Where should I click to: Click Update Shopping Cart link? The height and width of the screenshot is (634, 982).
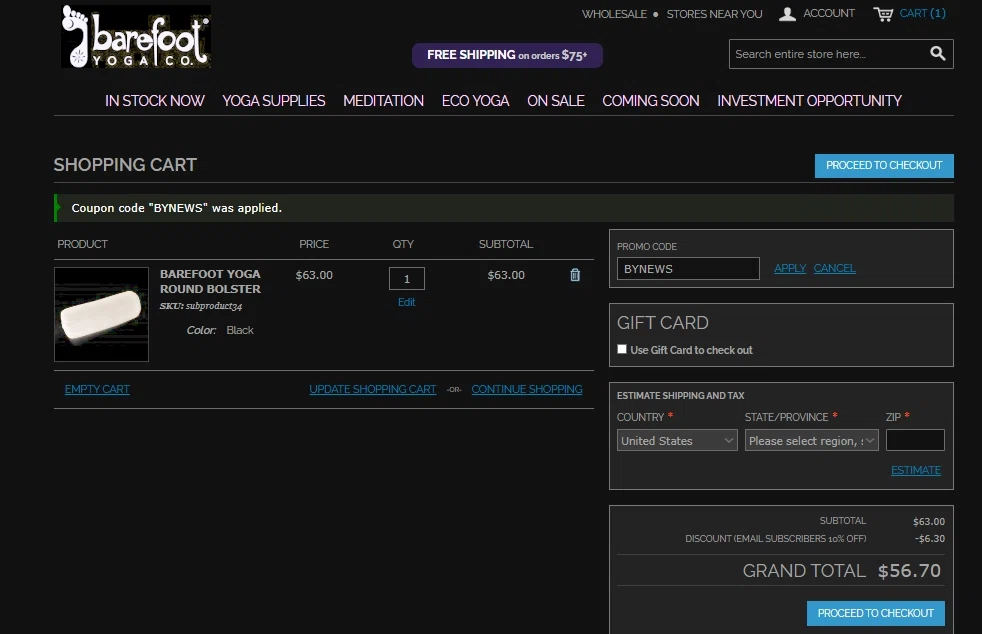[373, 389]
